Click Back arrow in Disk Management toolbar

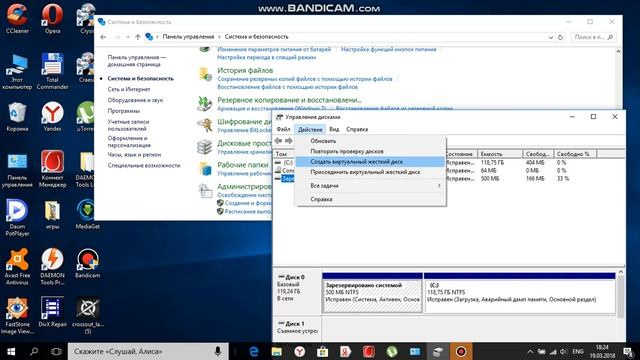pyautogui.click(x=278, y=141)
